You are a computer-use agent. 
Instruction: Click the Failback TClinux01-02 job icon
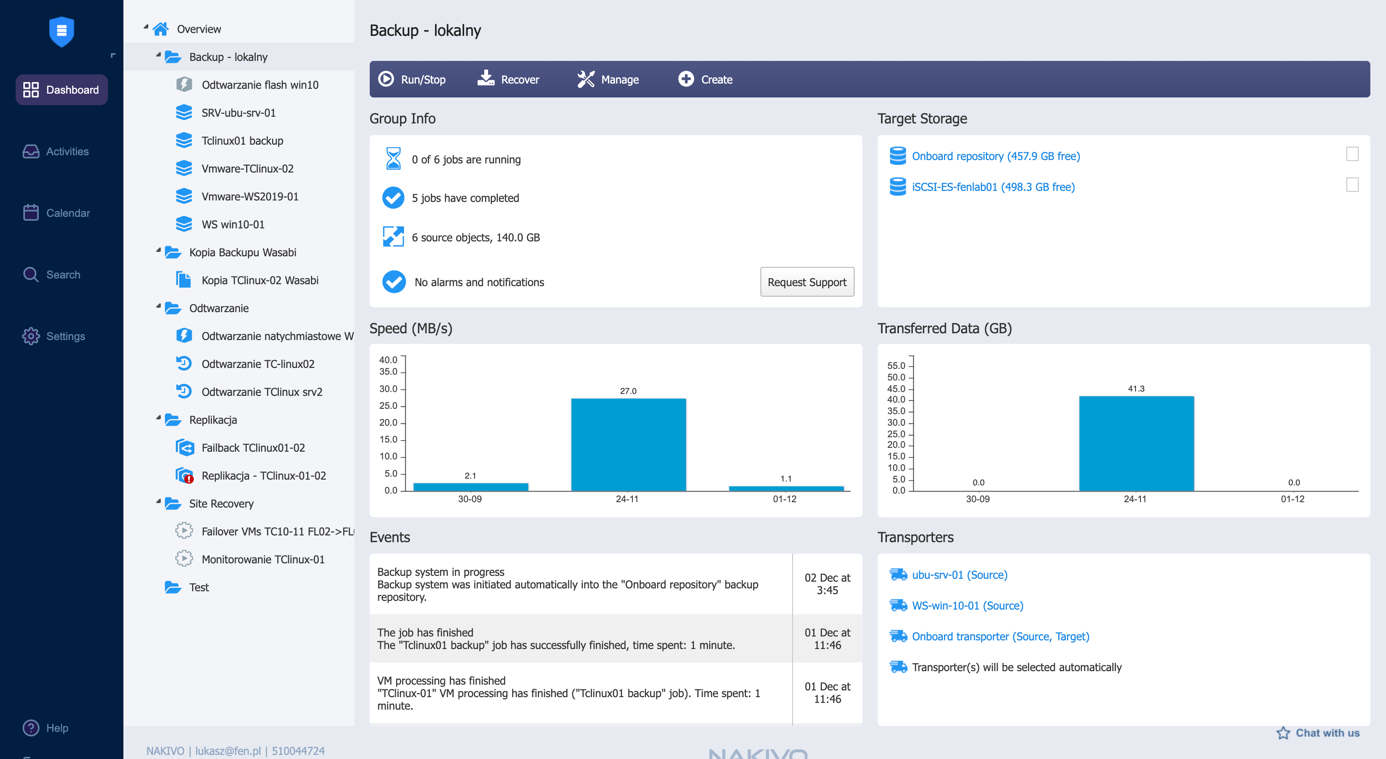pos(184,448)
